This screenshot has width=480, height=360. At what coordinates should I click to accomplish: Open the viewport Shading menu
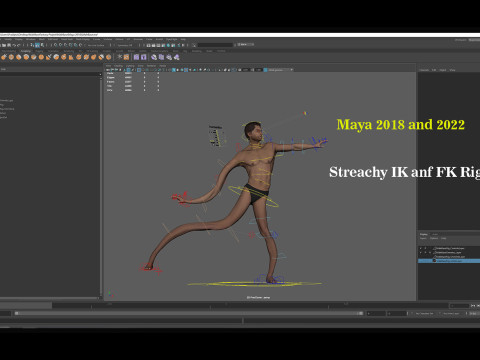tap(118, 66)
